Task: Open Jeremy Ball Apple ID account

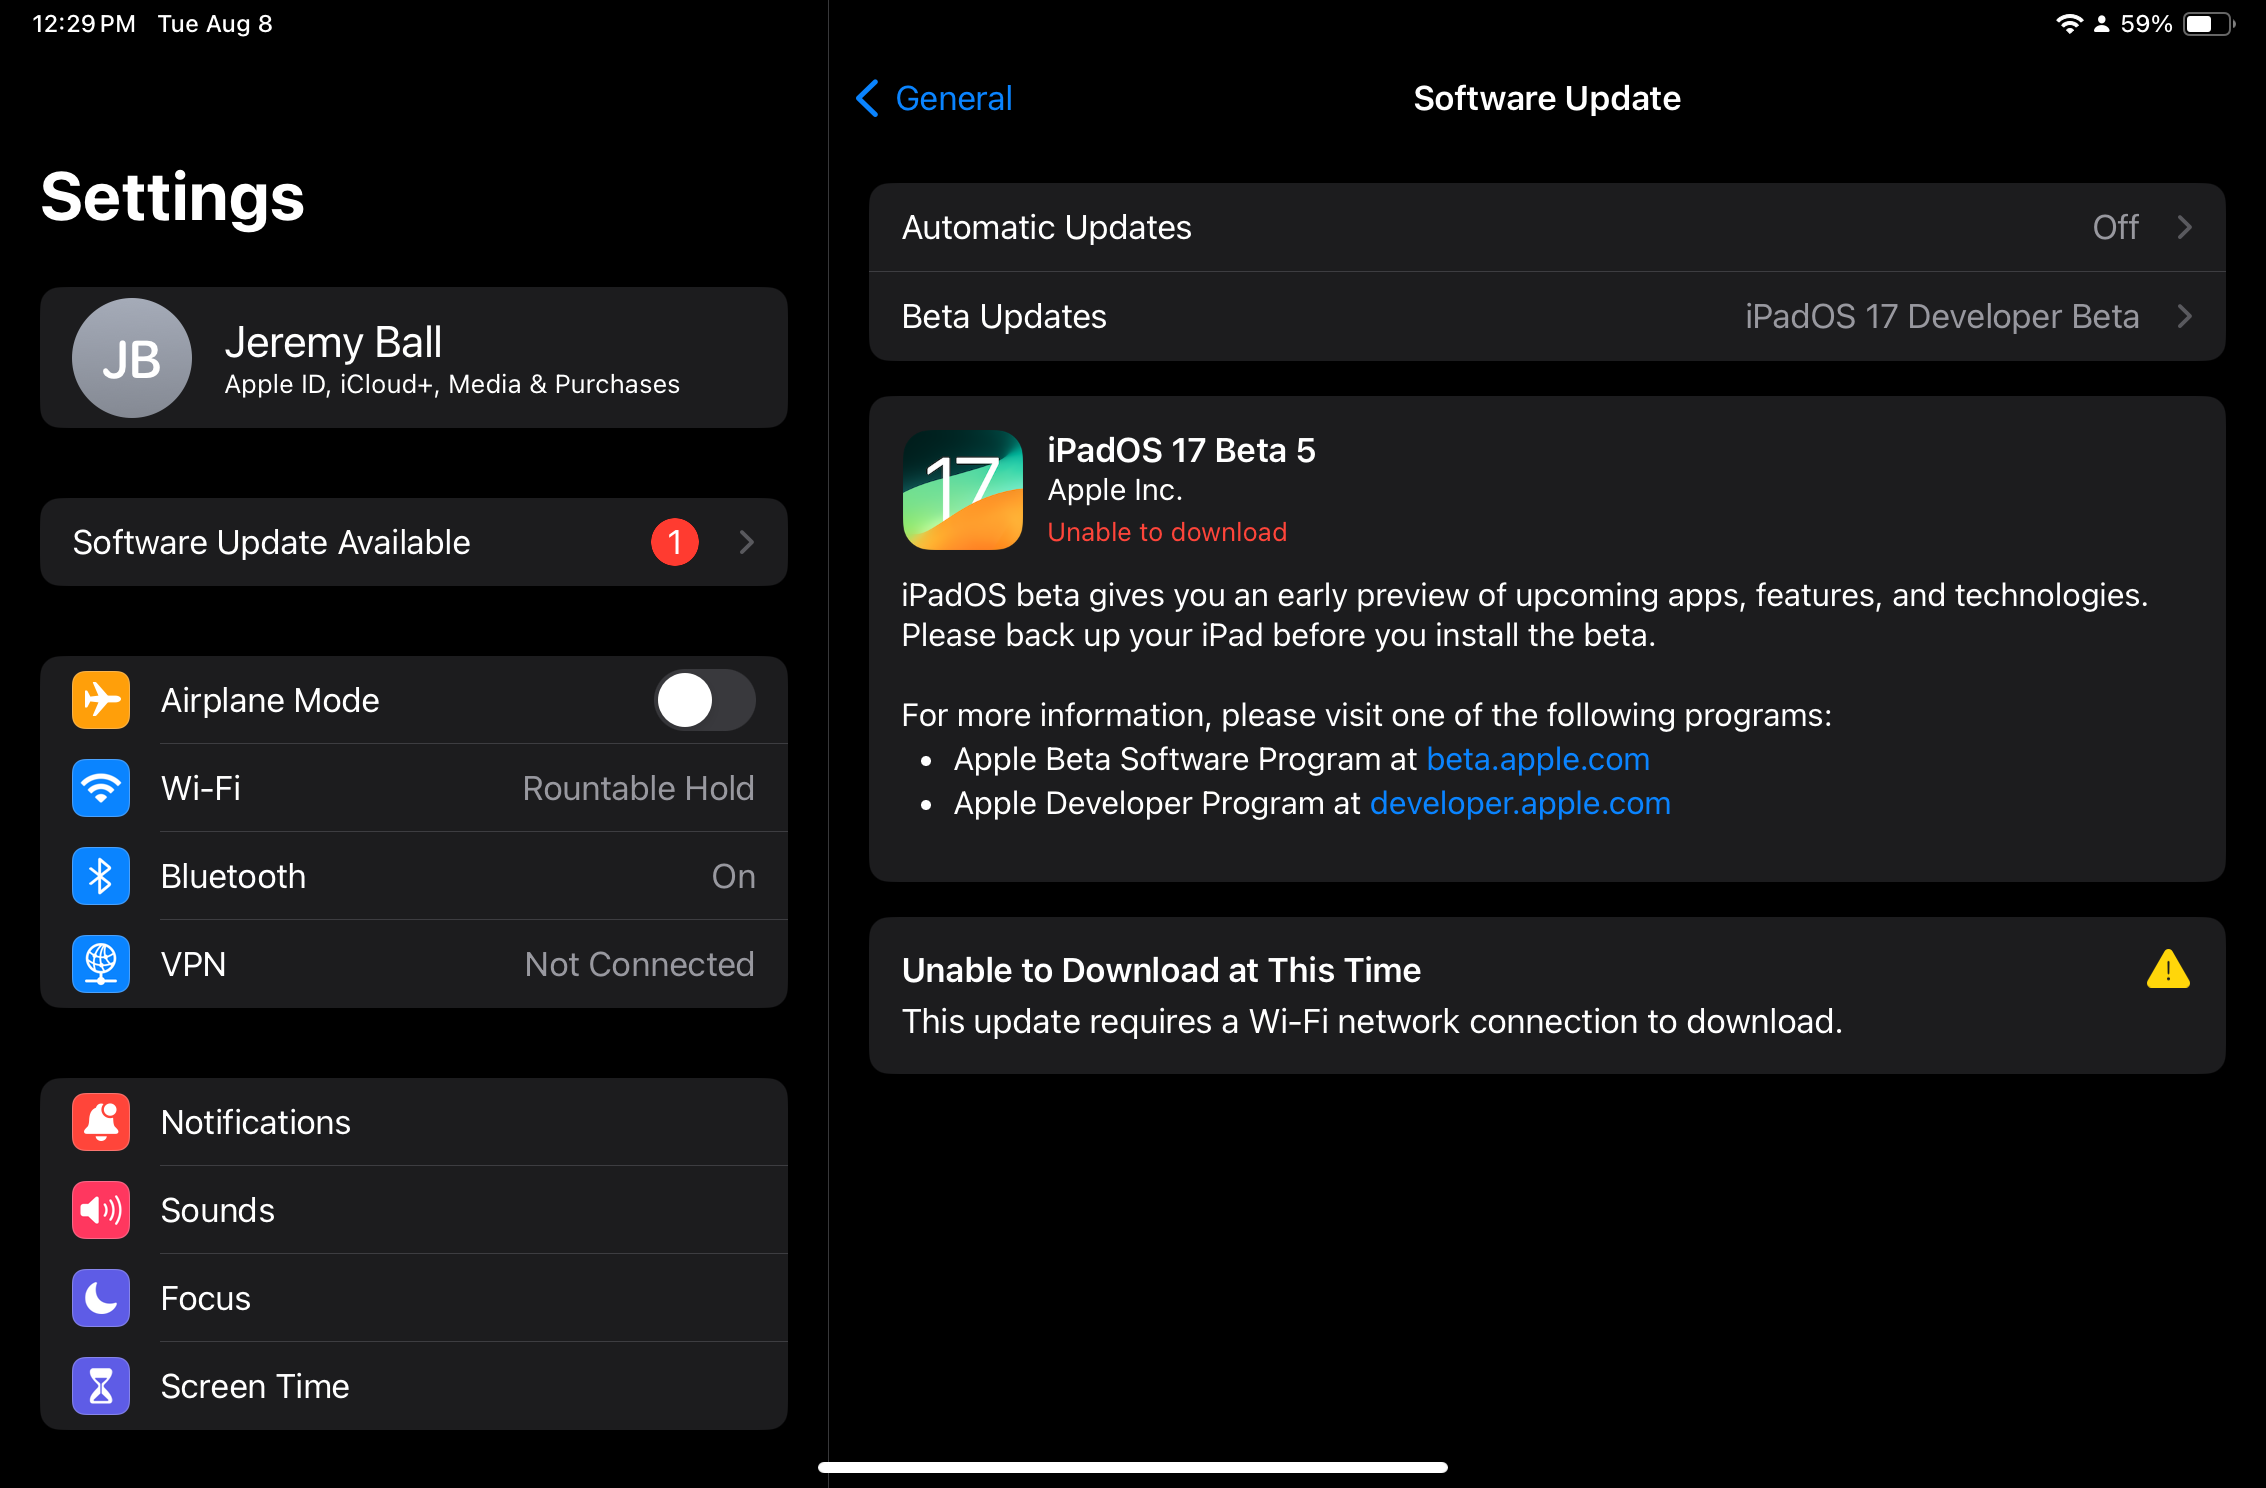Action: tap(414, 358)
